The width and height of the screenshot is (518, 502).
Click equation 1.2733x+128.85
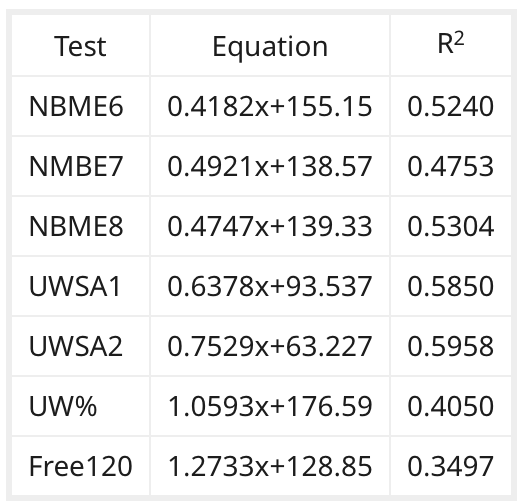point(270,466)
